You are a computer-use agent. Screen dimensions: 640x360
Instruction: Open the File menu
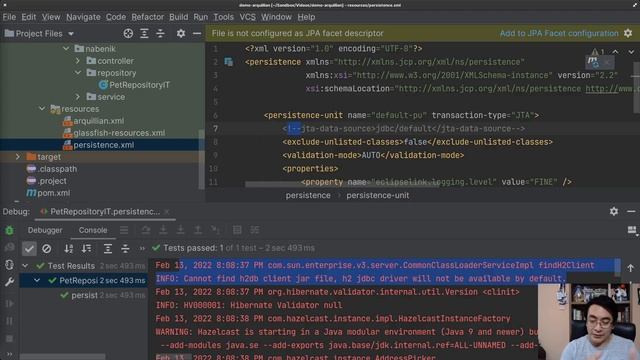coord(9,17)
